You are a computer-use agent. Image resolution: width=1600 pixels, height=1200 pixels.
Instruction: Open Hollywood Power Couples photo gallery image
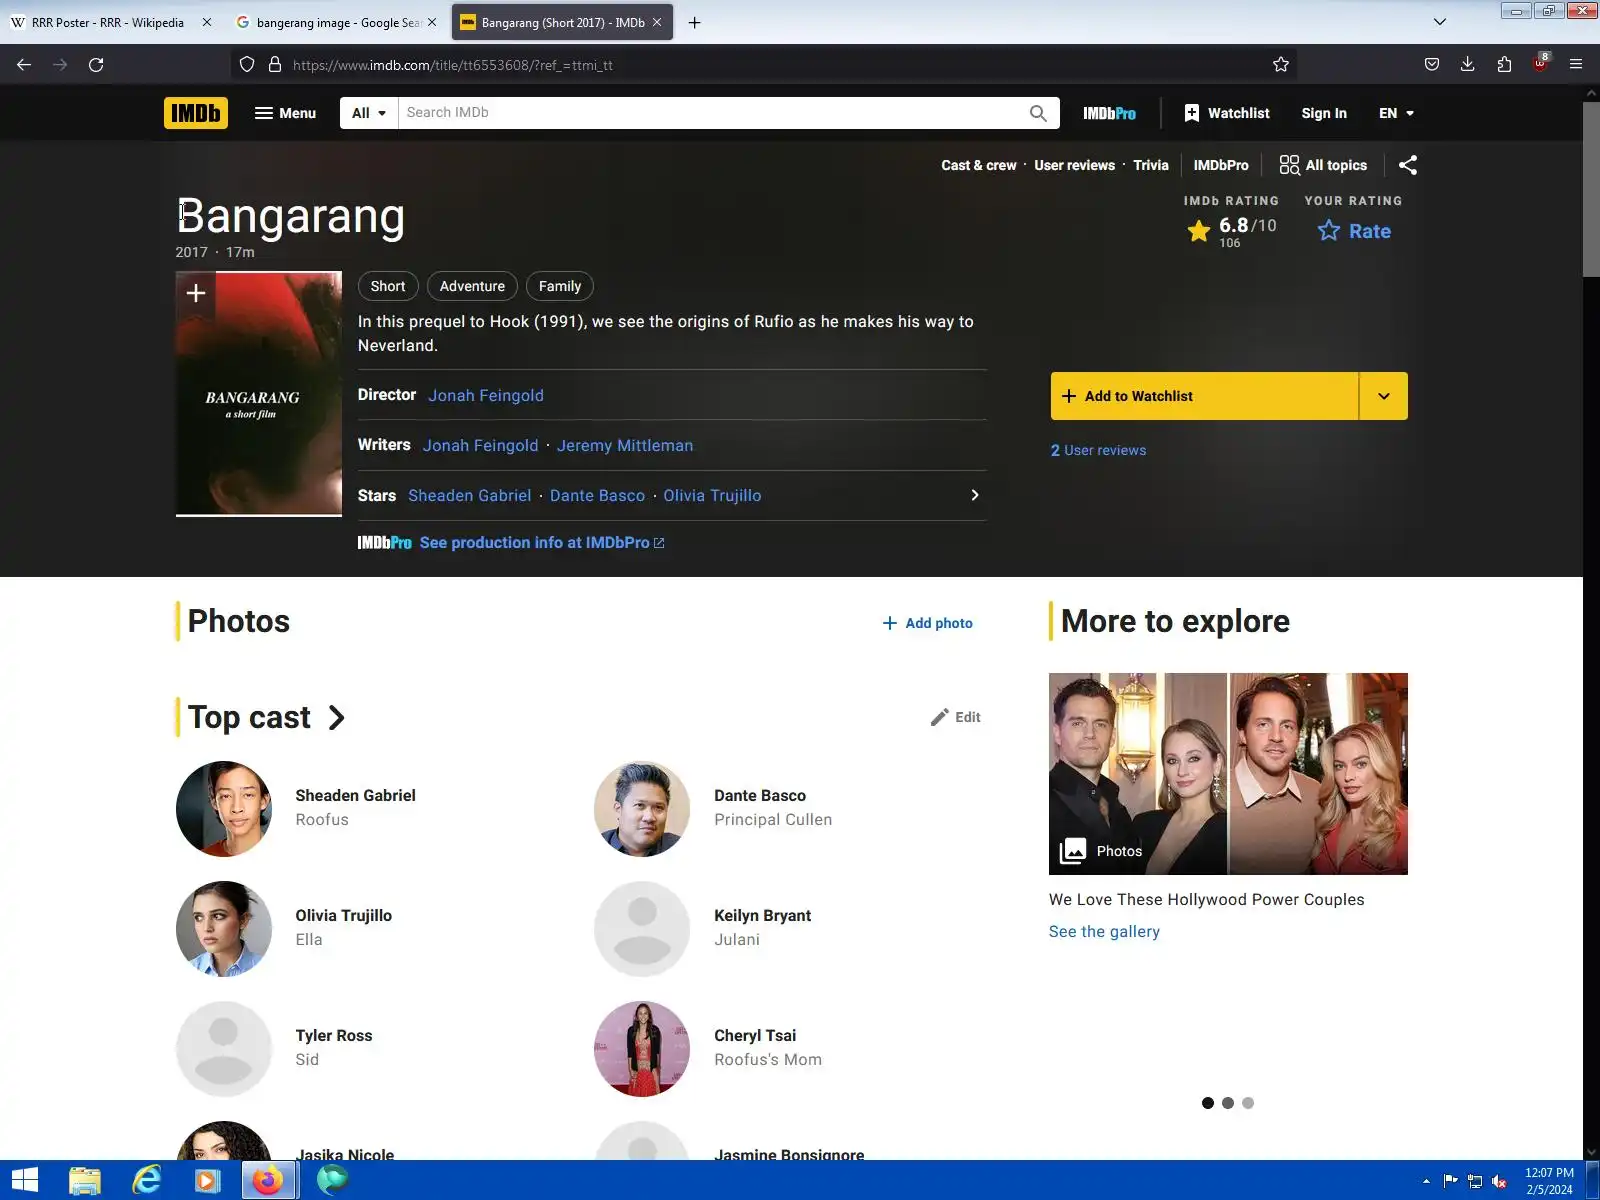point(1228,774)
